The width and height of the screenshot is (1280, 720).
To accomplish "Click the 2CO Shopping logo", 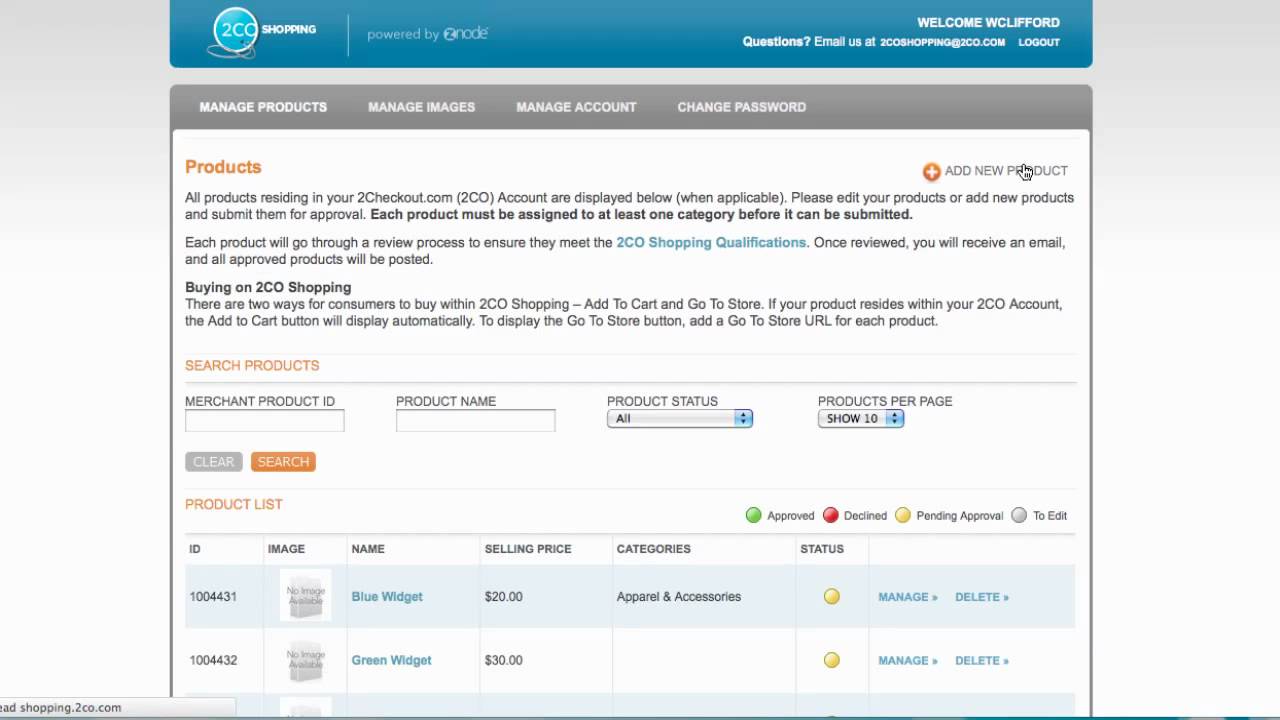I will (263, 32).
